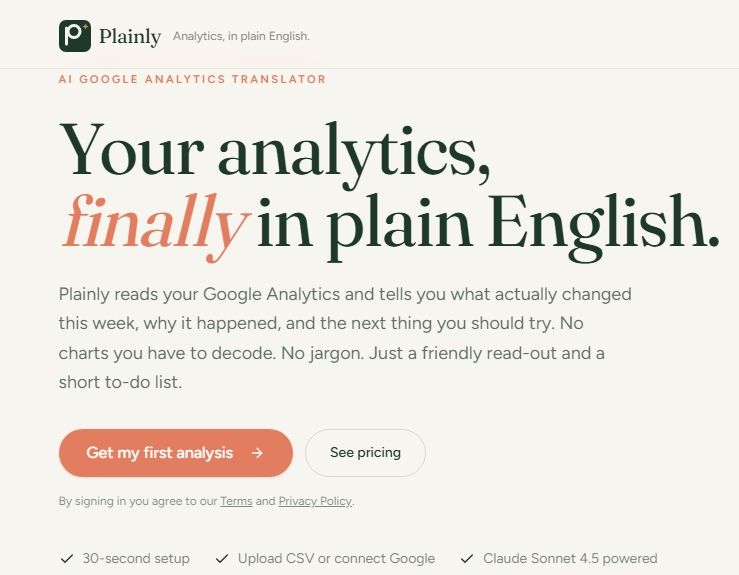Open the See pricing button
The image size is (739, 575).
click(x=365, y=452)
